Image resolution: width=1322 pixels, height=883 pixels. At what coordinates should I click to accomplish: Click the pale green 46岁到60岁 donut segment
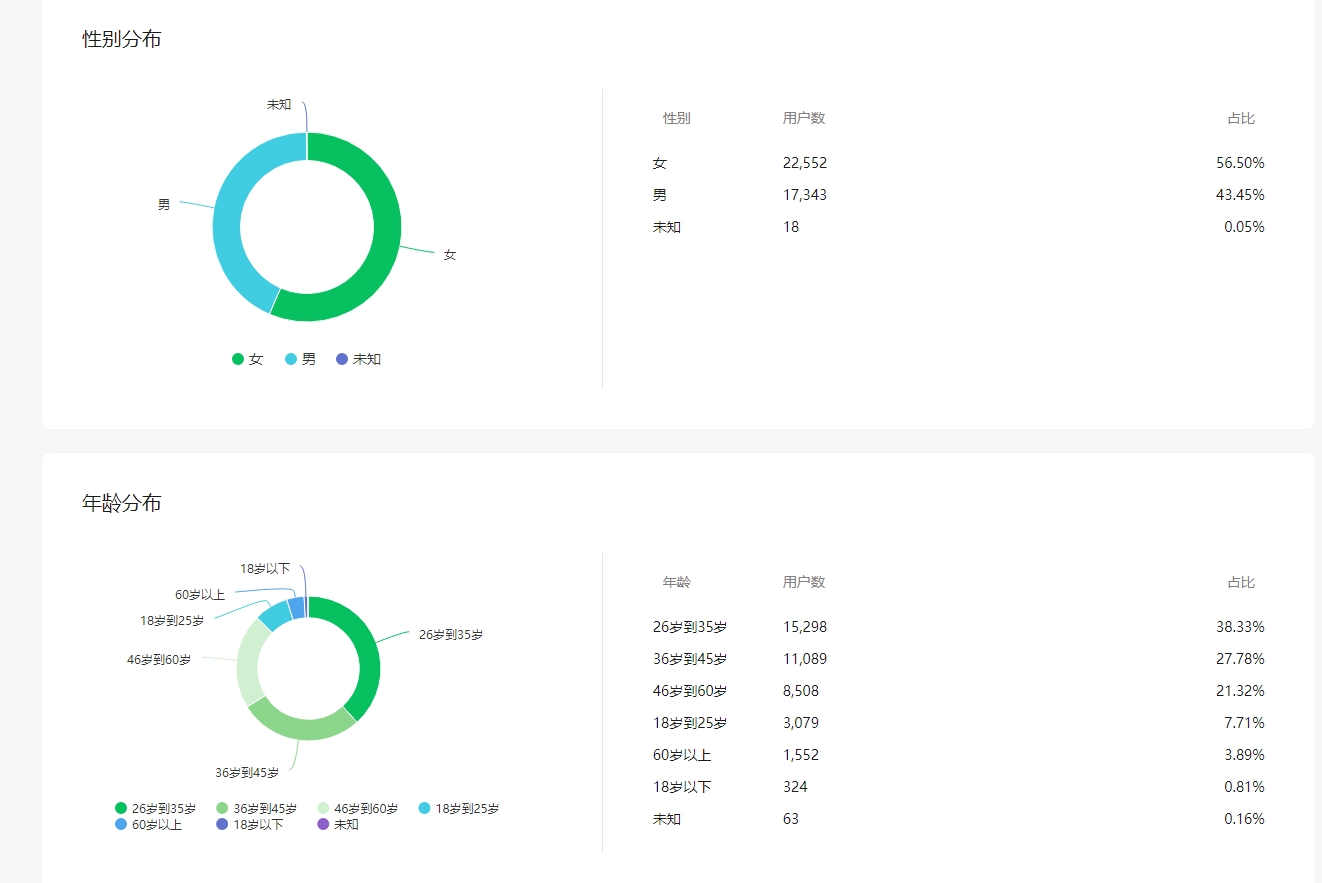tap(250, 662)
